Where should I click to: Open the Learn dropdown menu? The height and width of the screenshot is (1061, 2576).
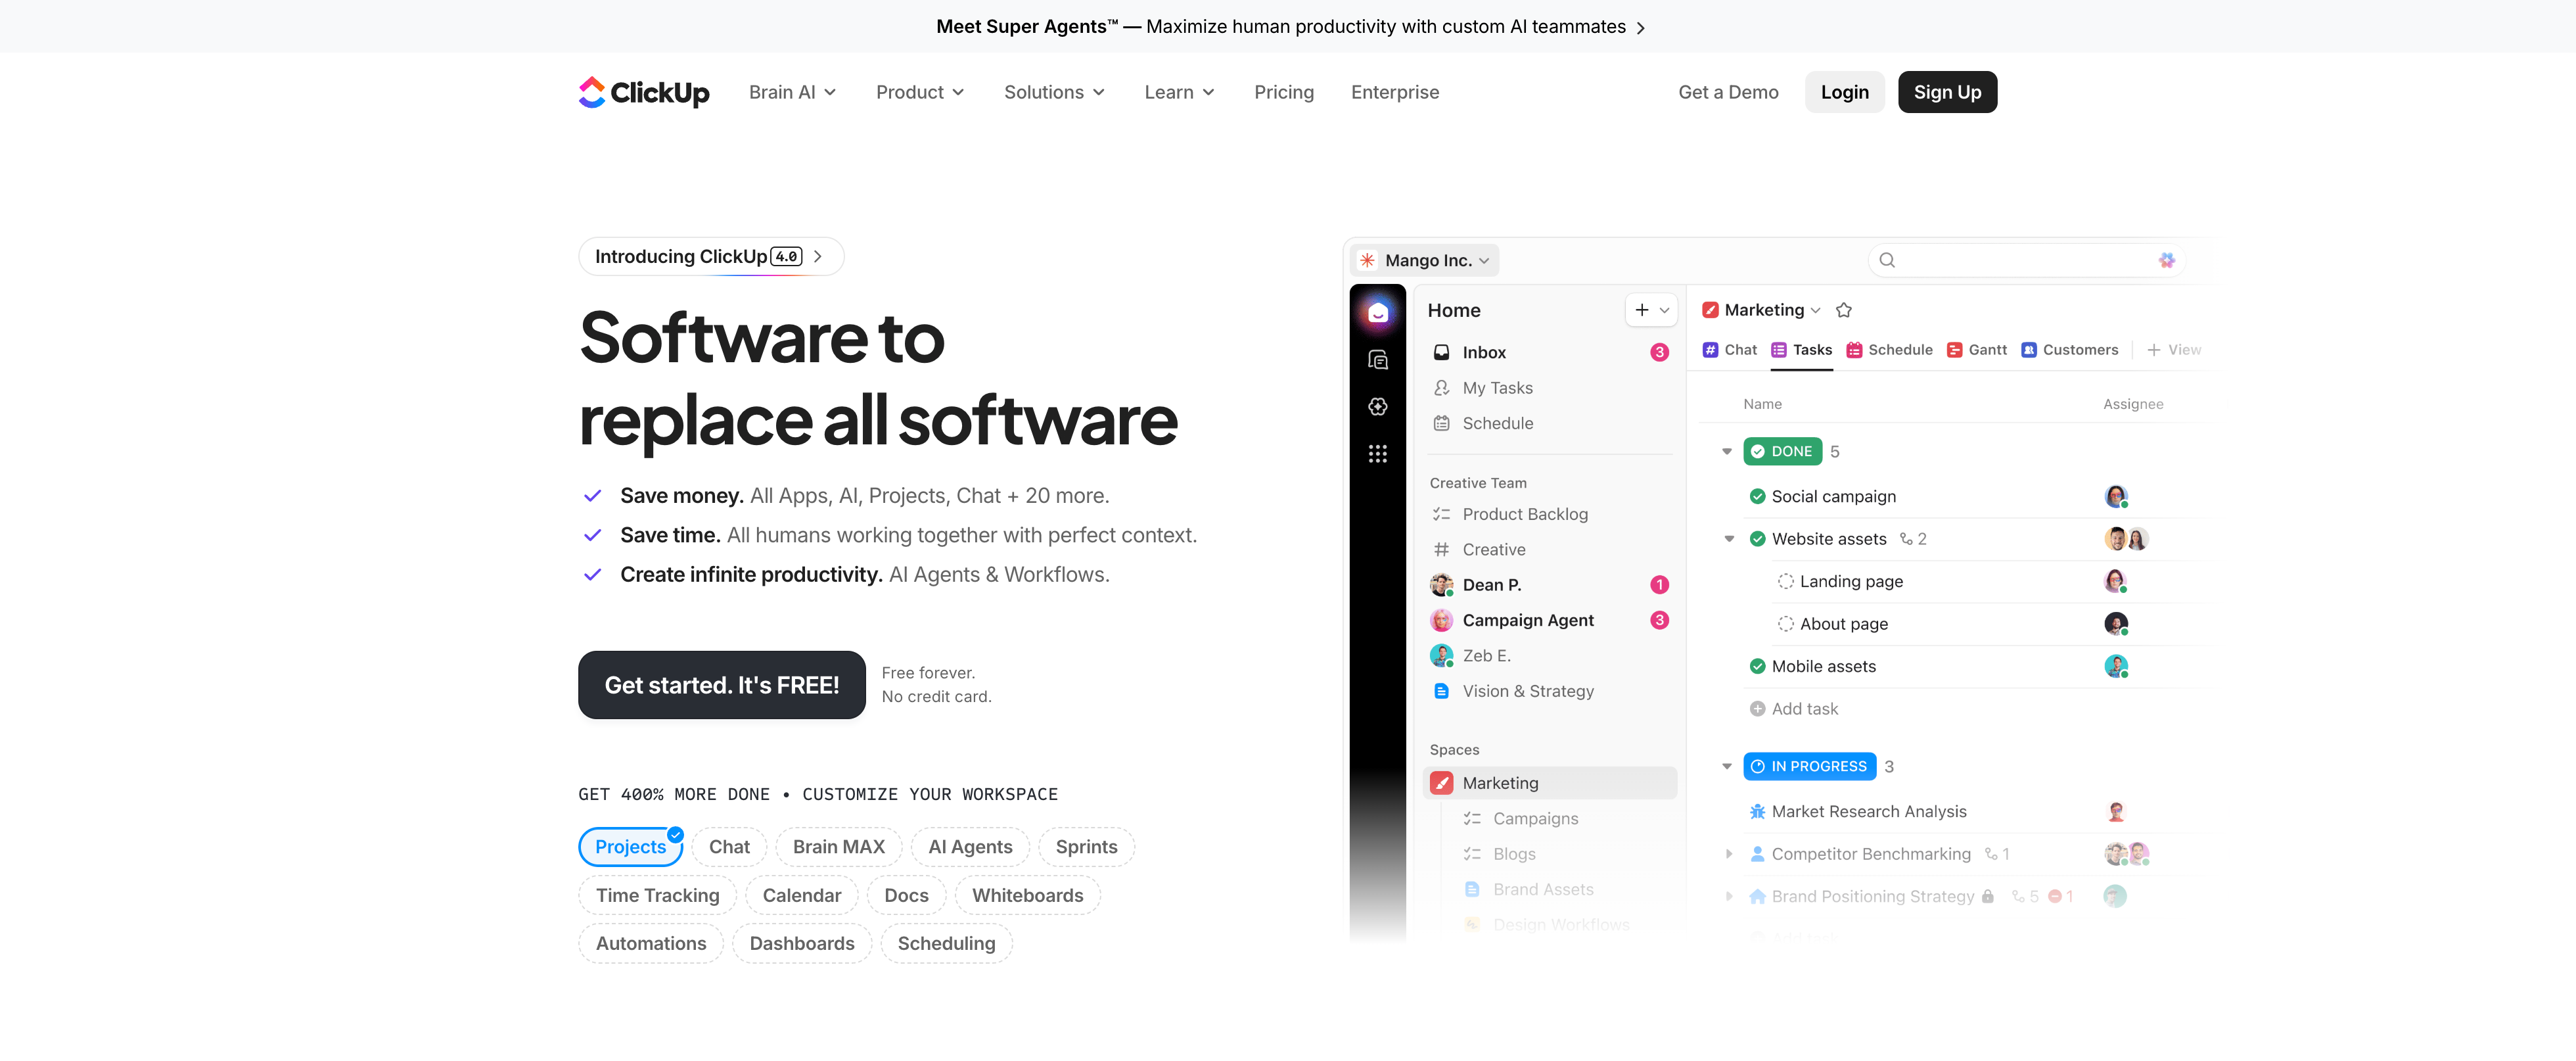[x=1179, y=92]
